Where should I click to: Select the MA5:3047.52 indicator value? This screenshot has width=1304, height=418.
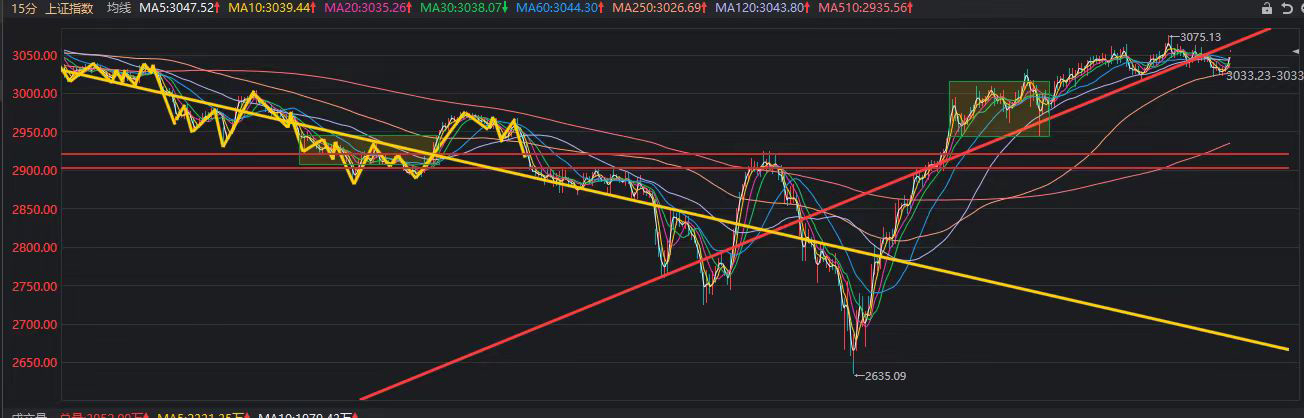tap(179, 8)
